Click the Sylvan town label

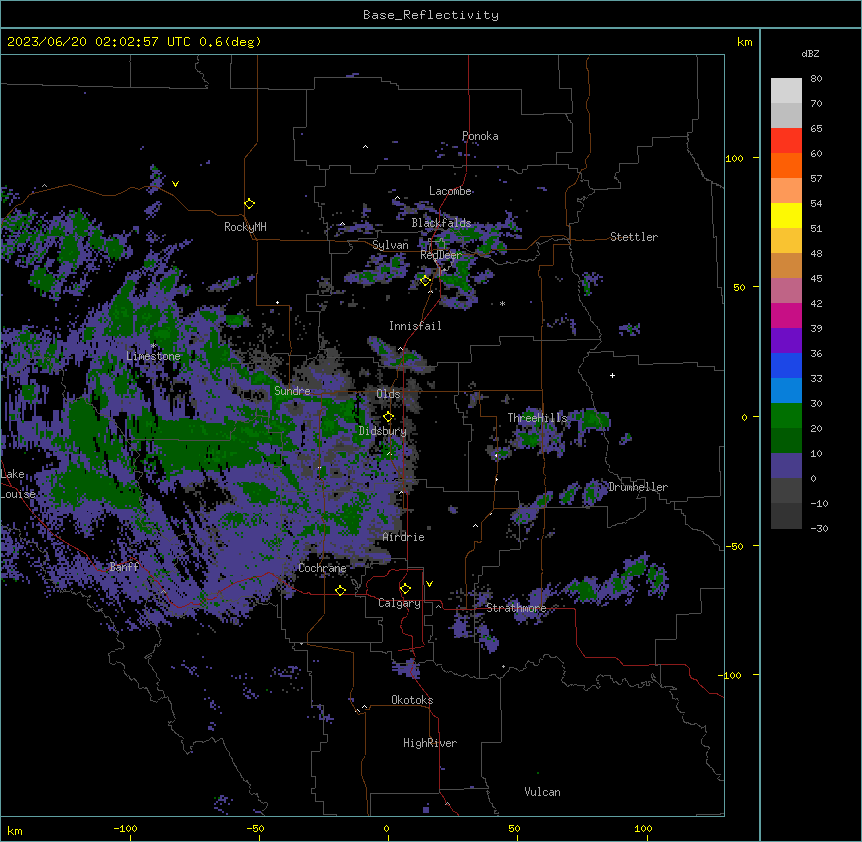pyautogui.click(x=390, y=245)
